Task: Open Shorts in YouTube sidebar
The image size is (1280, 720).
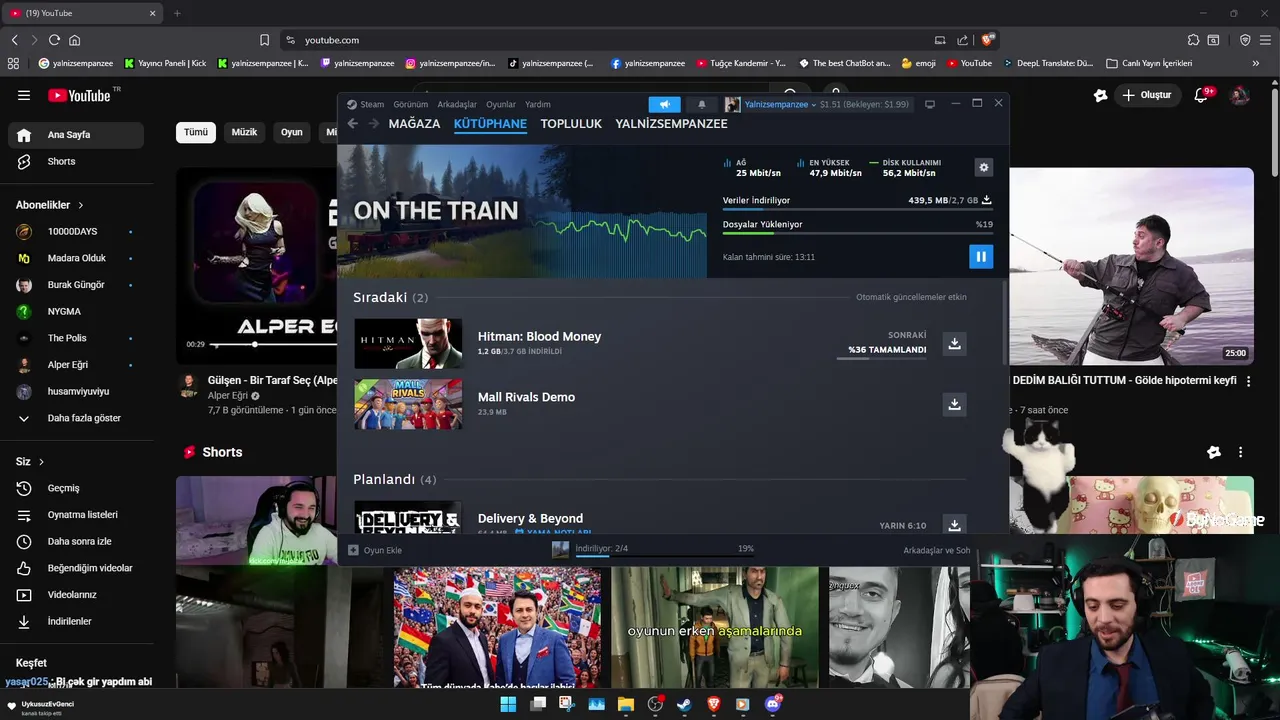Action: (76, 161)
